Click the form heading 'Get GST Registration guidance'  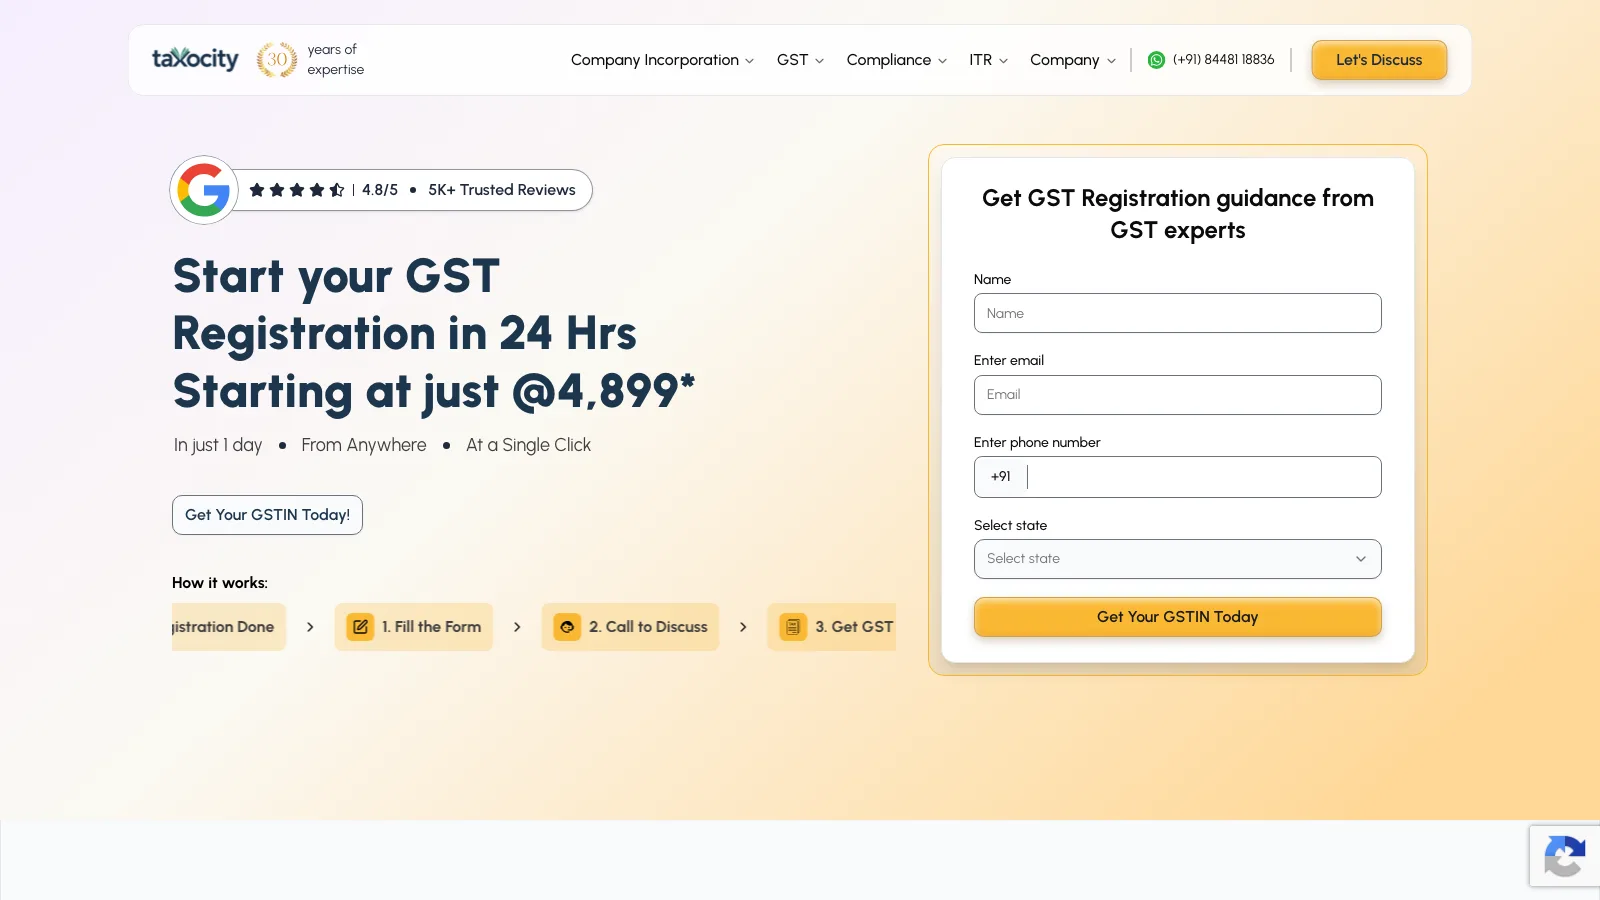point(1178,214)
